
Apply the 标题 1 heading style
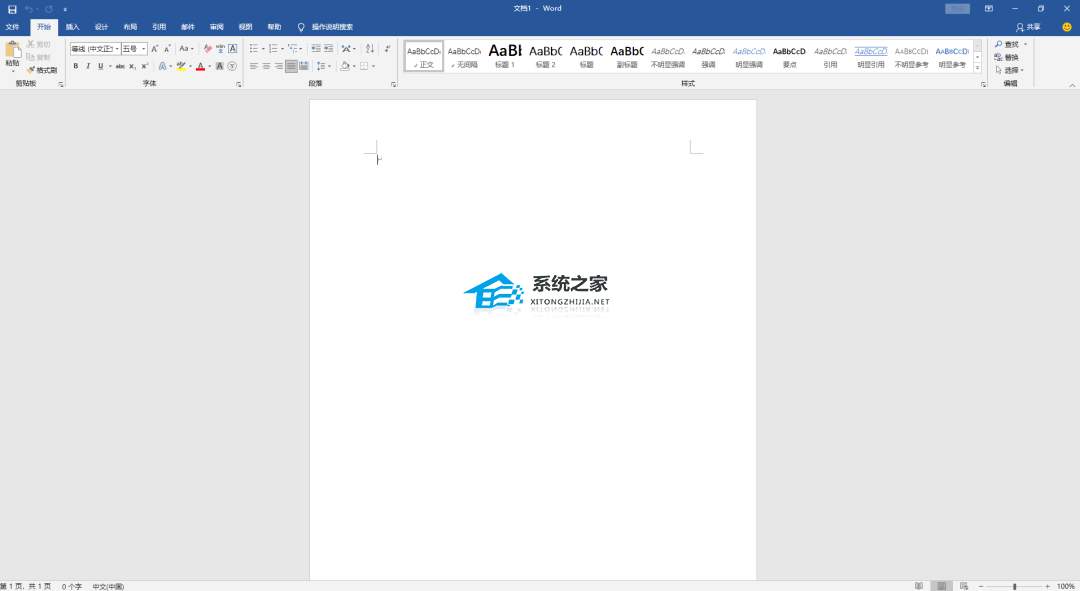(505, 56)
